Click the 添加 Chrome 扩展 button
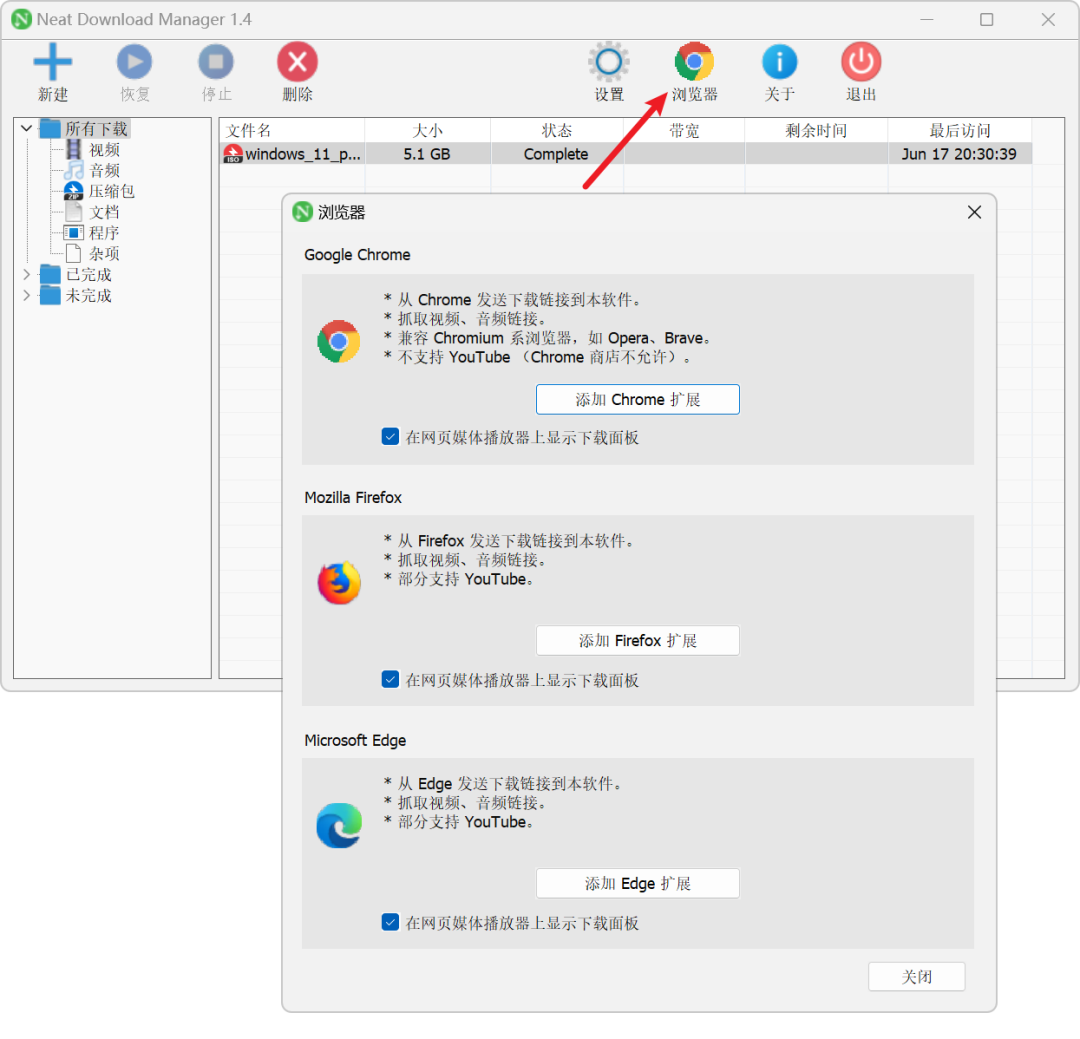 (x=638, y=400)
